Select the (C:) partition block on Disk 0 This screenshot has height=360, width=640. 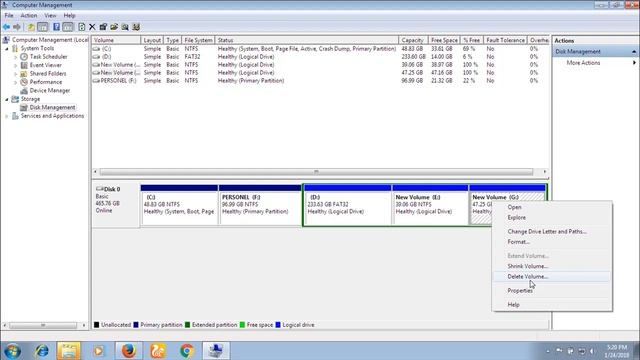pyautogui.click(x=179, y=204)
